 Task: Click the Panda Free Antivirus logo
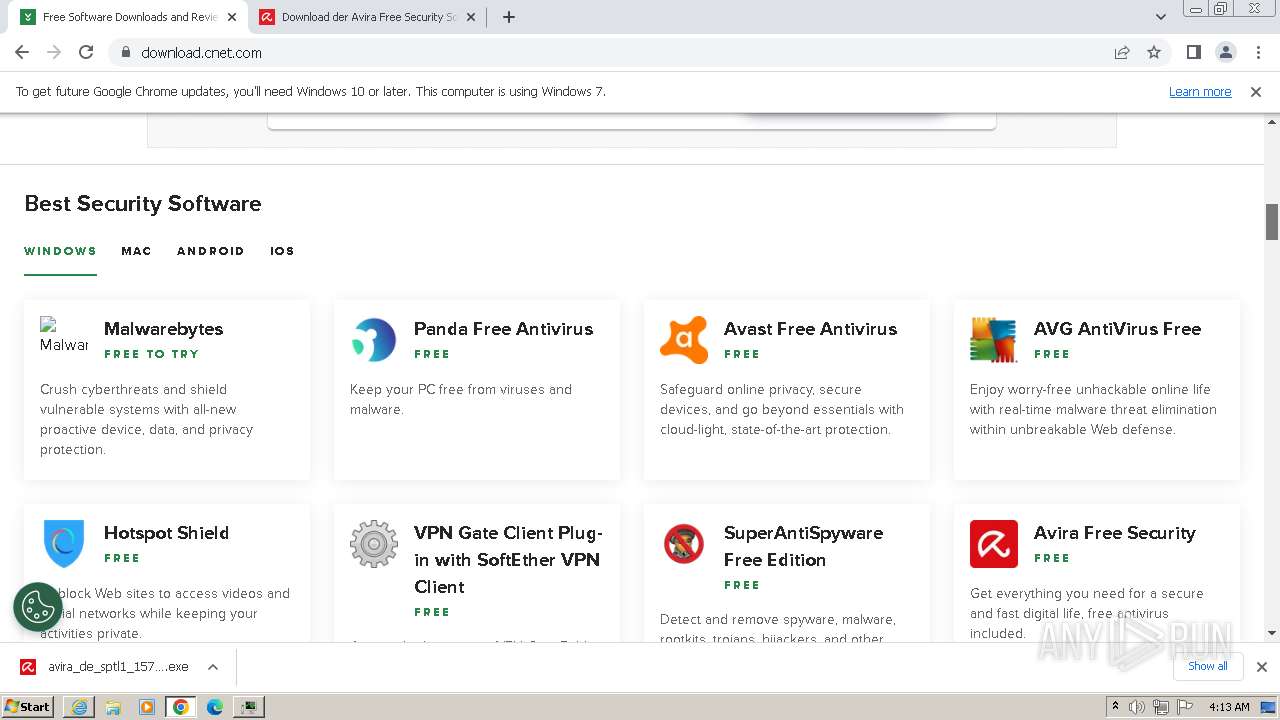tap(374, 340)
